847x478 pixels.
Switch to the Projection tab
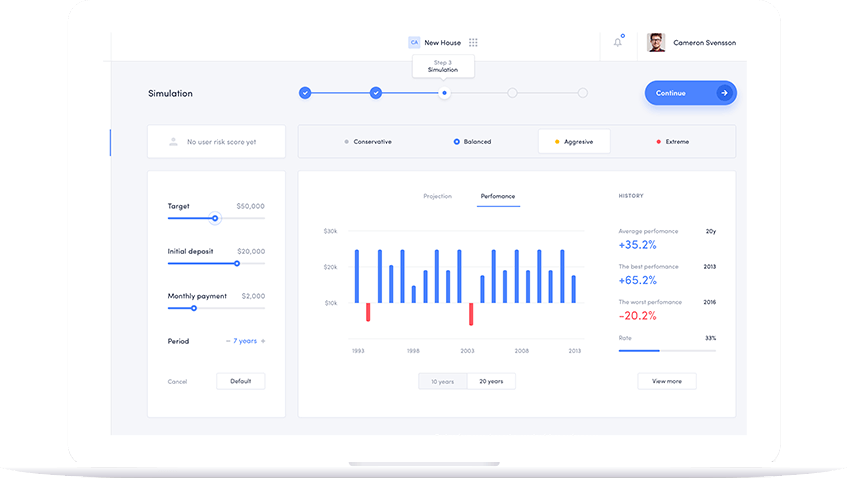tap(438, 196)
